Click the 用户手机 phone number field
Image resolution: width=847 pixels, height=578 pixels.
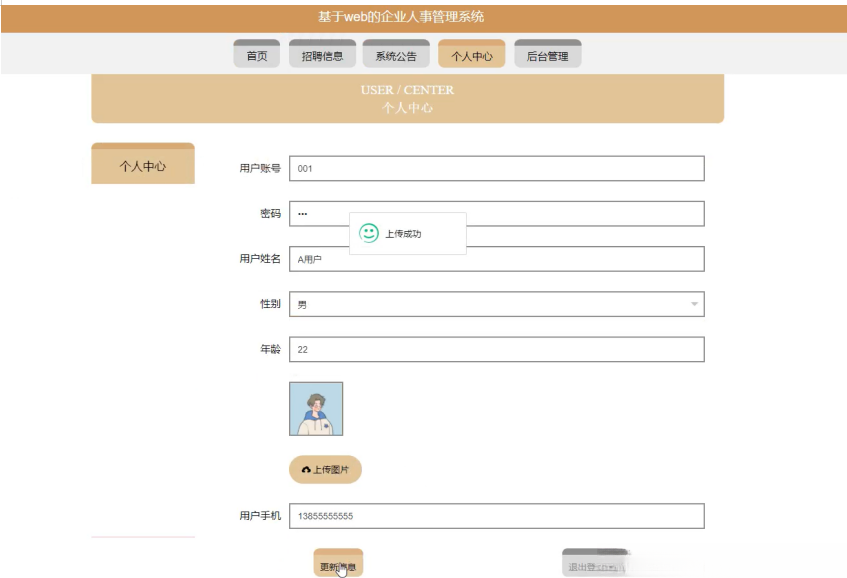[x=495, y=517]
